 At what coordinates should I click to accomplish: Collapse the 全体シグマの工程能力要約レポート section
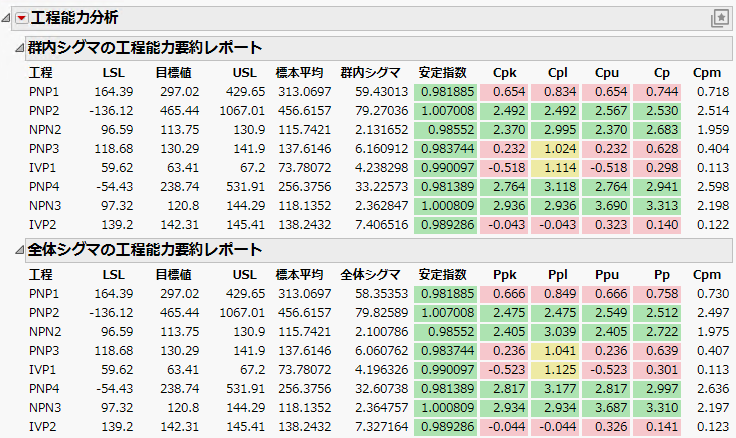coord(20,249)
